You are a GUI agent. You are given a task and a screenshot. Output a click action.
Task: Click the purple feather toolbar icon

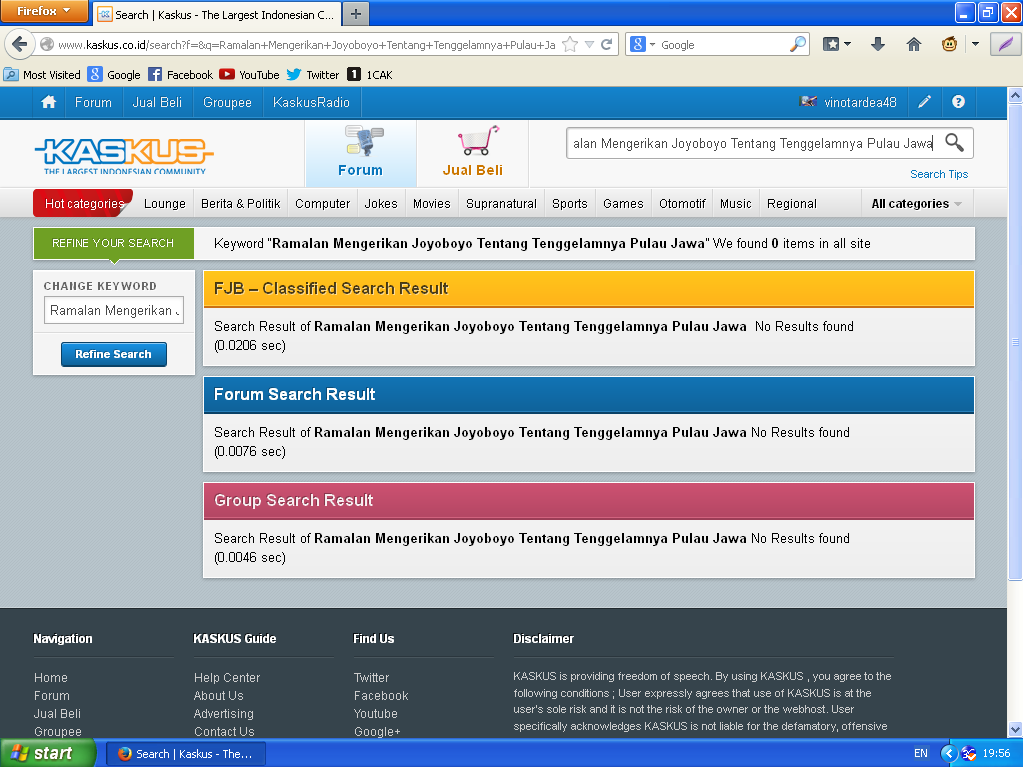tap(1005, 44)
